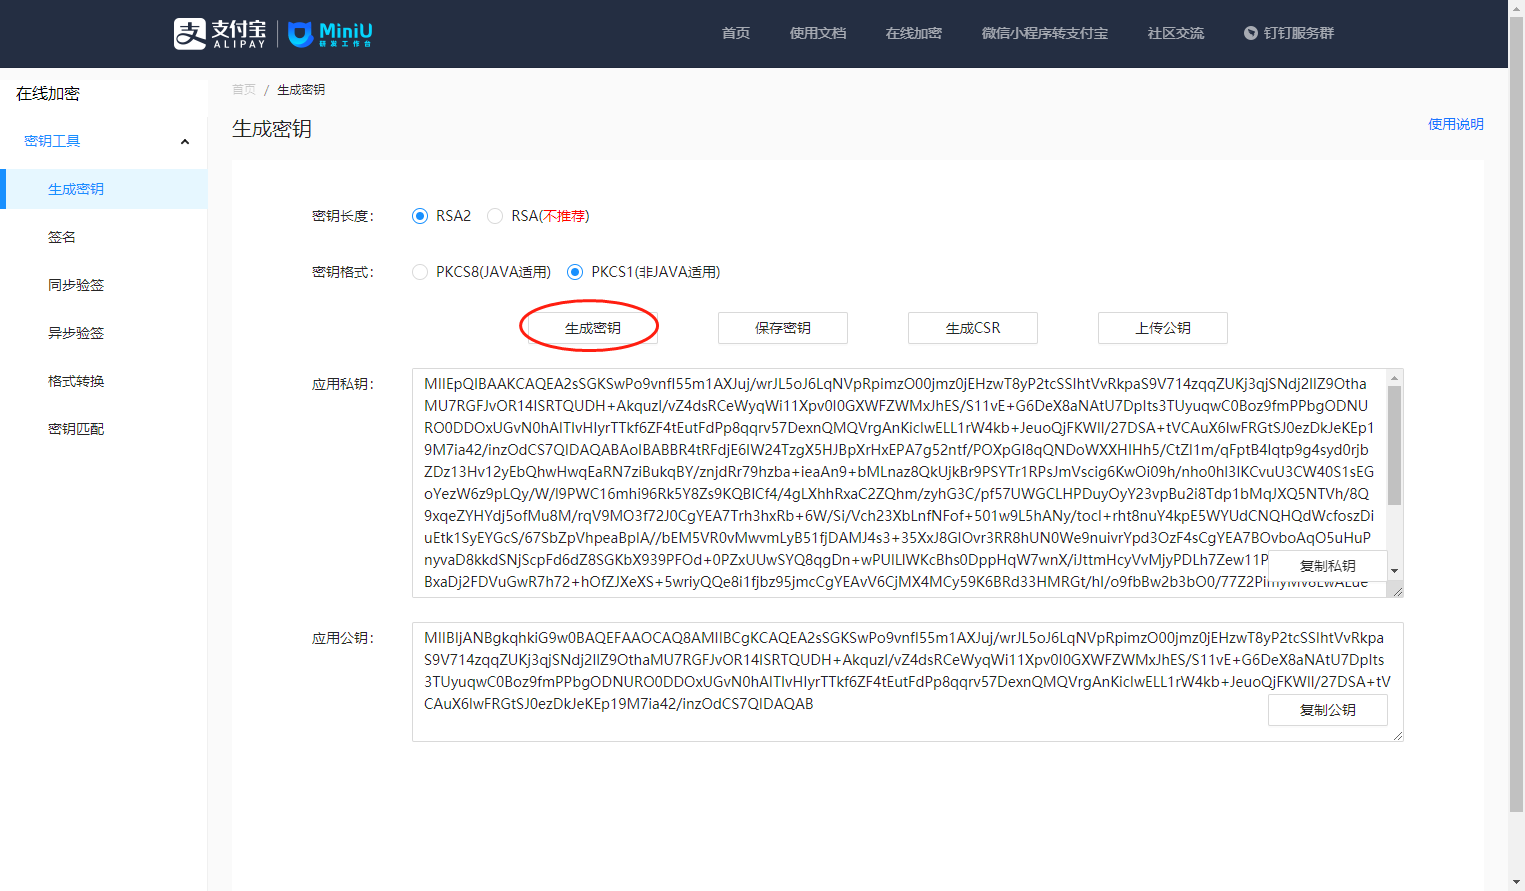1525x891 pixels.
Task: Click the MiniU shield logo
Action: 300,34
